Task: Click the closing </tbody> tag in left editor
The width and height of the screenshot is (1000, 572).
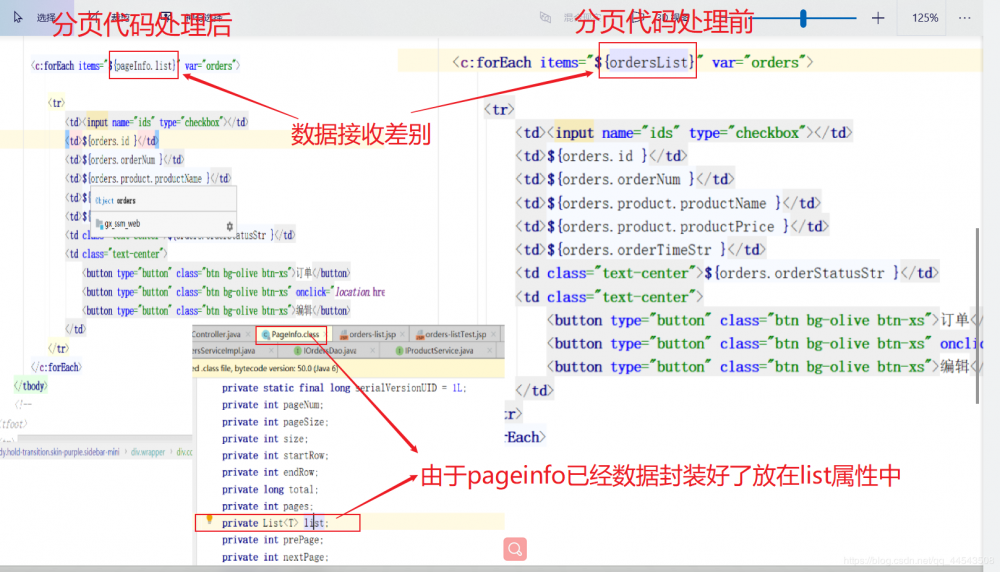Action: point(30,386)
